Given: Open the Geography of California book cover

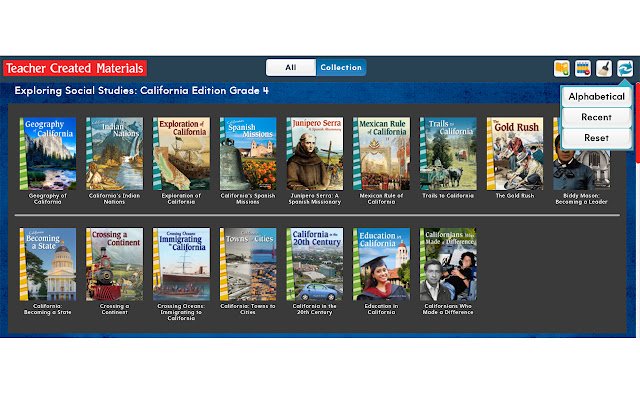Looking at the screenshot, I should tap(48, 153).
